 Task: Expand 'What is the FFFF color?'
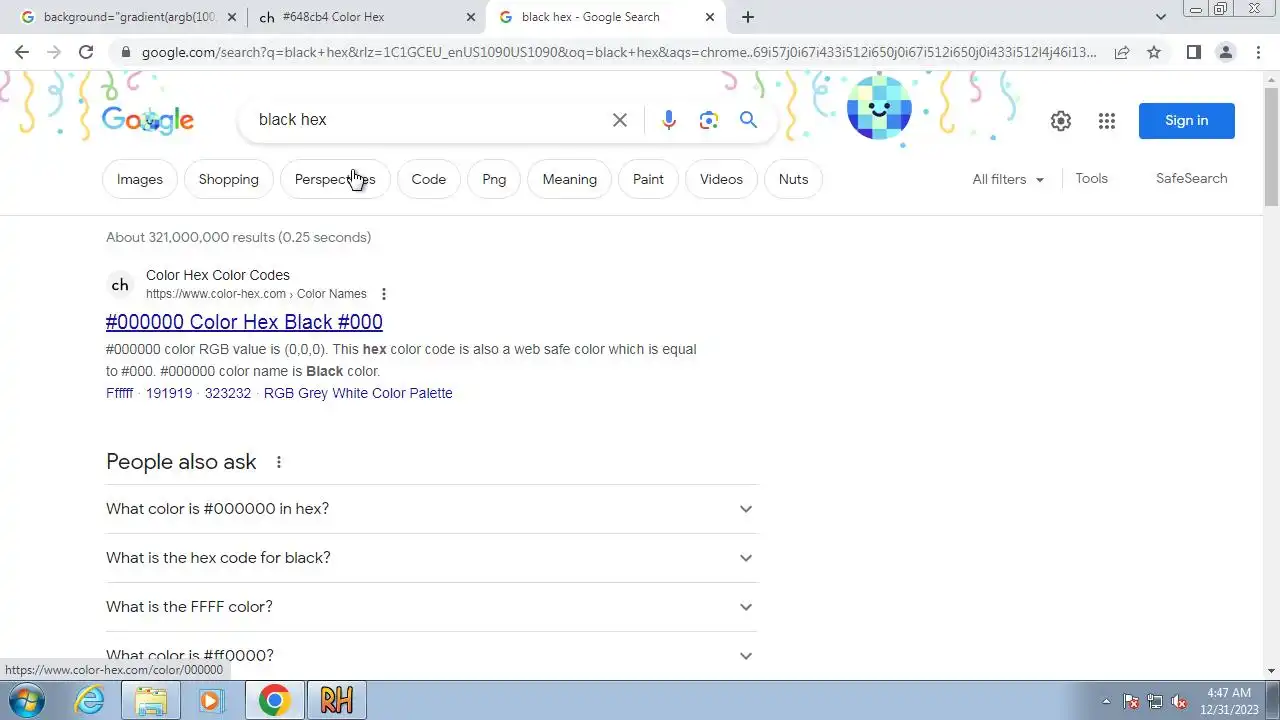tap(432, 607)
